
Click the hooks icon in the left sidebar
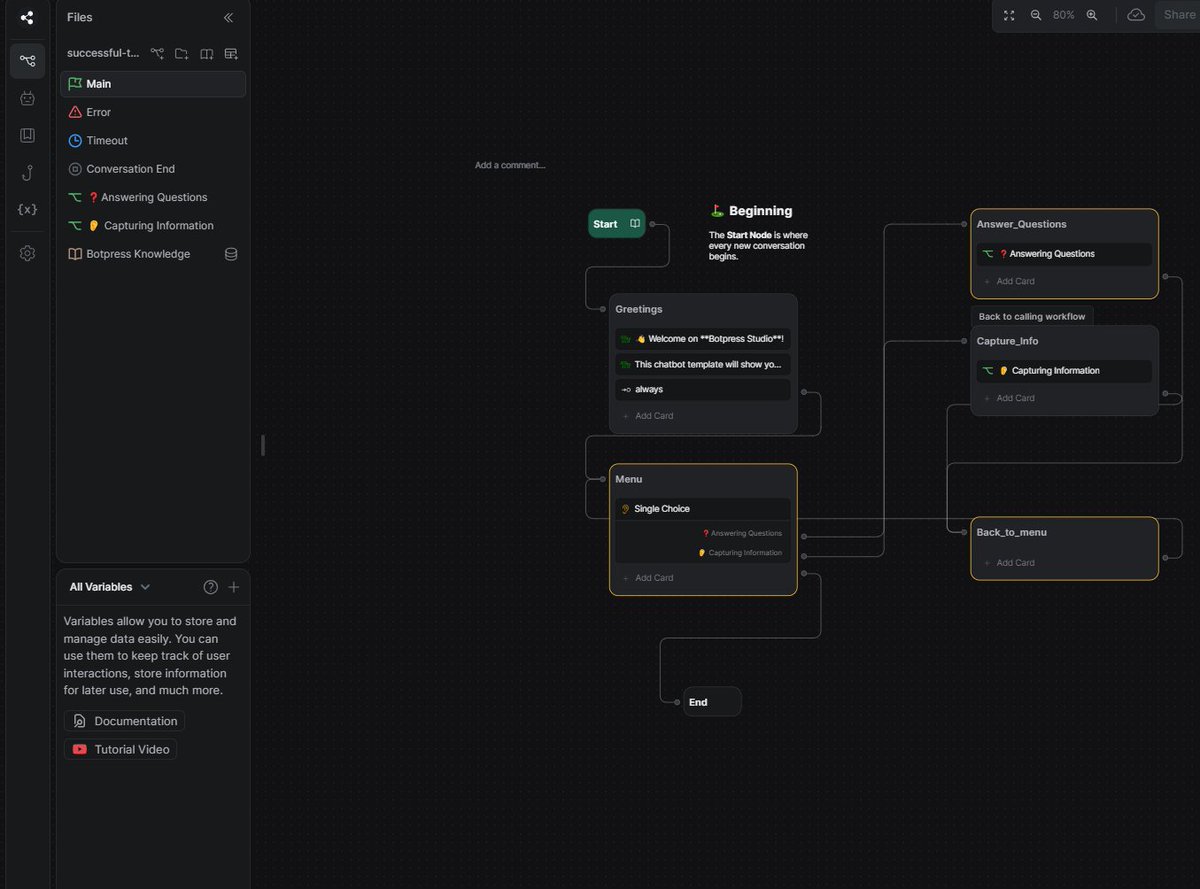pyautogui.click(x=27, y=173)
